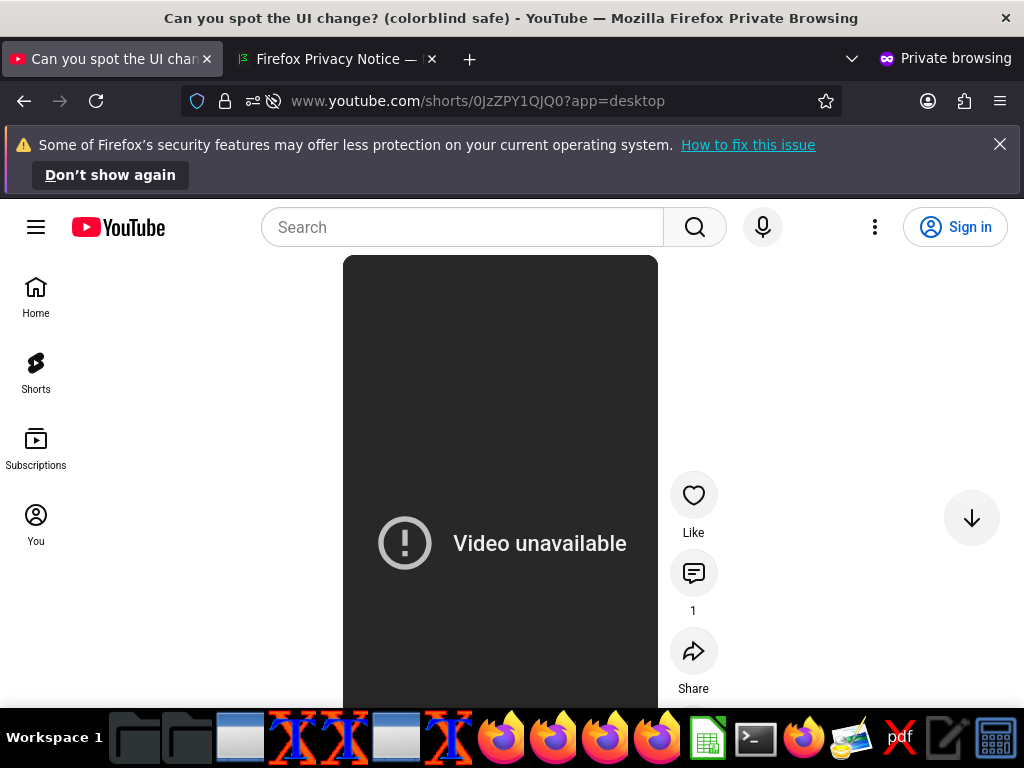Open comments for the Short
Screen dimensions: 1024x768
(694, 573)
